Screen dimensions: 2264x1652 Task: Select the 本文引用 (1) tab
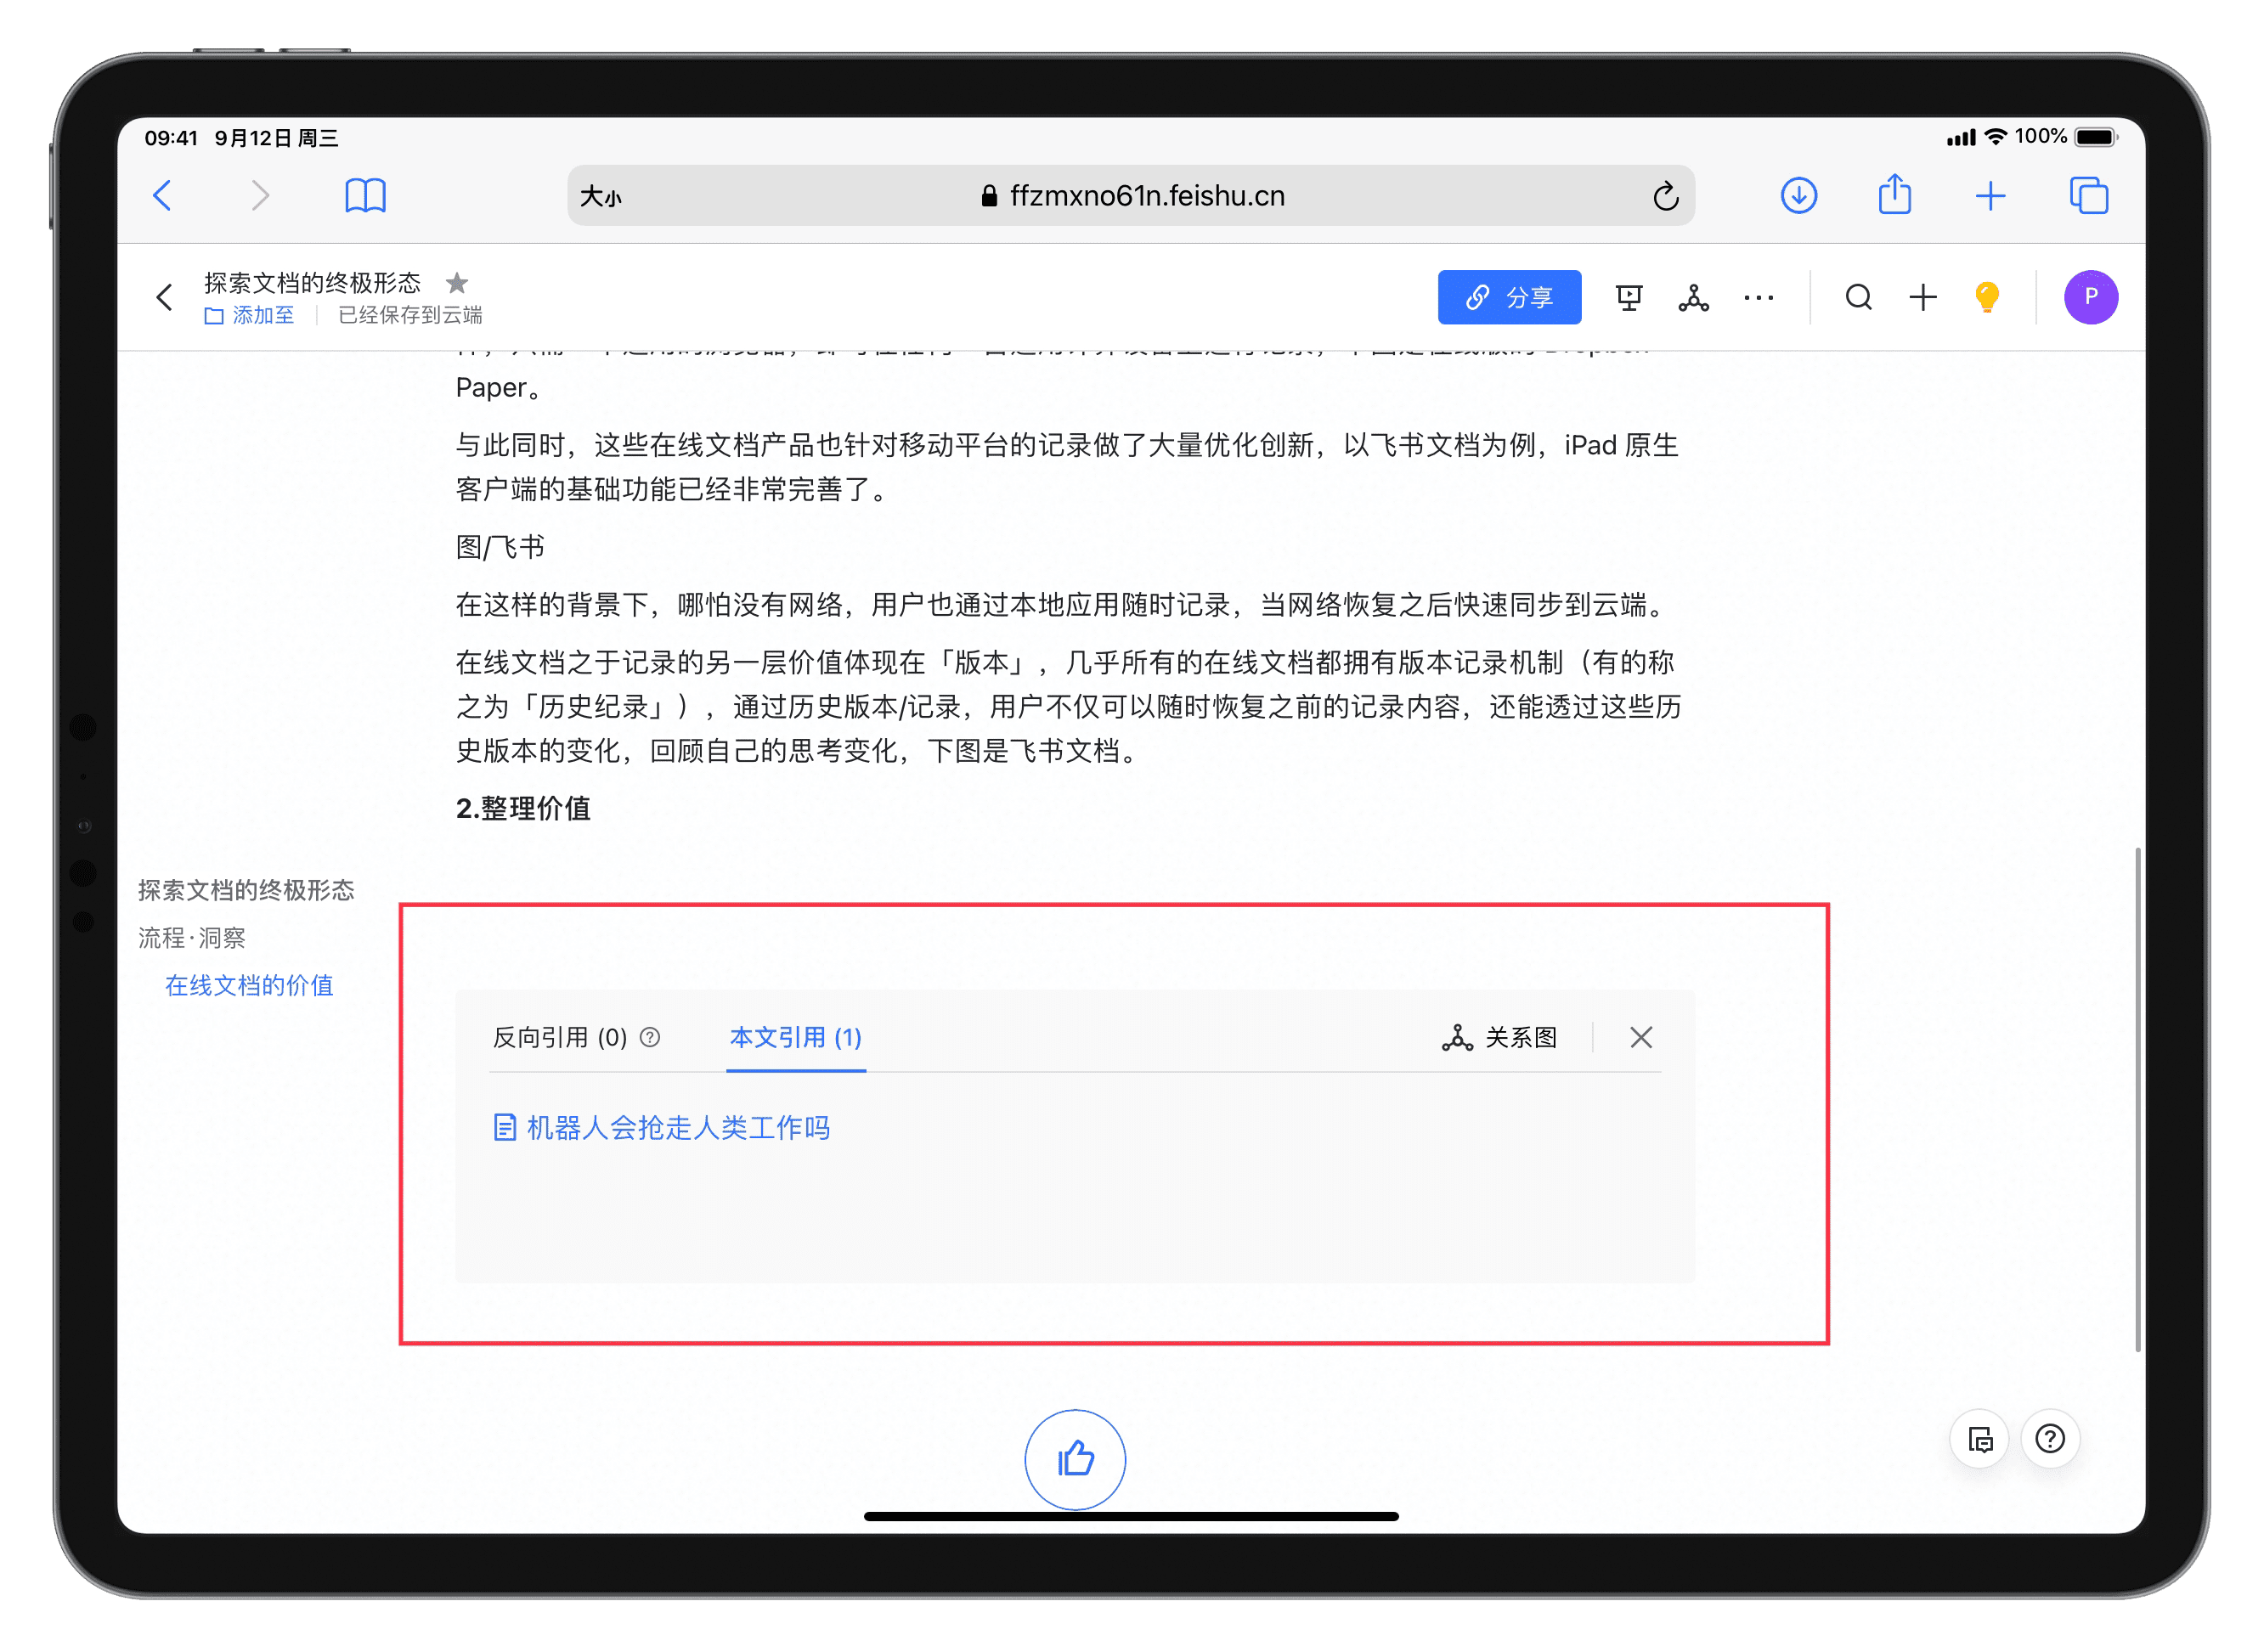point(795,1037)
